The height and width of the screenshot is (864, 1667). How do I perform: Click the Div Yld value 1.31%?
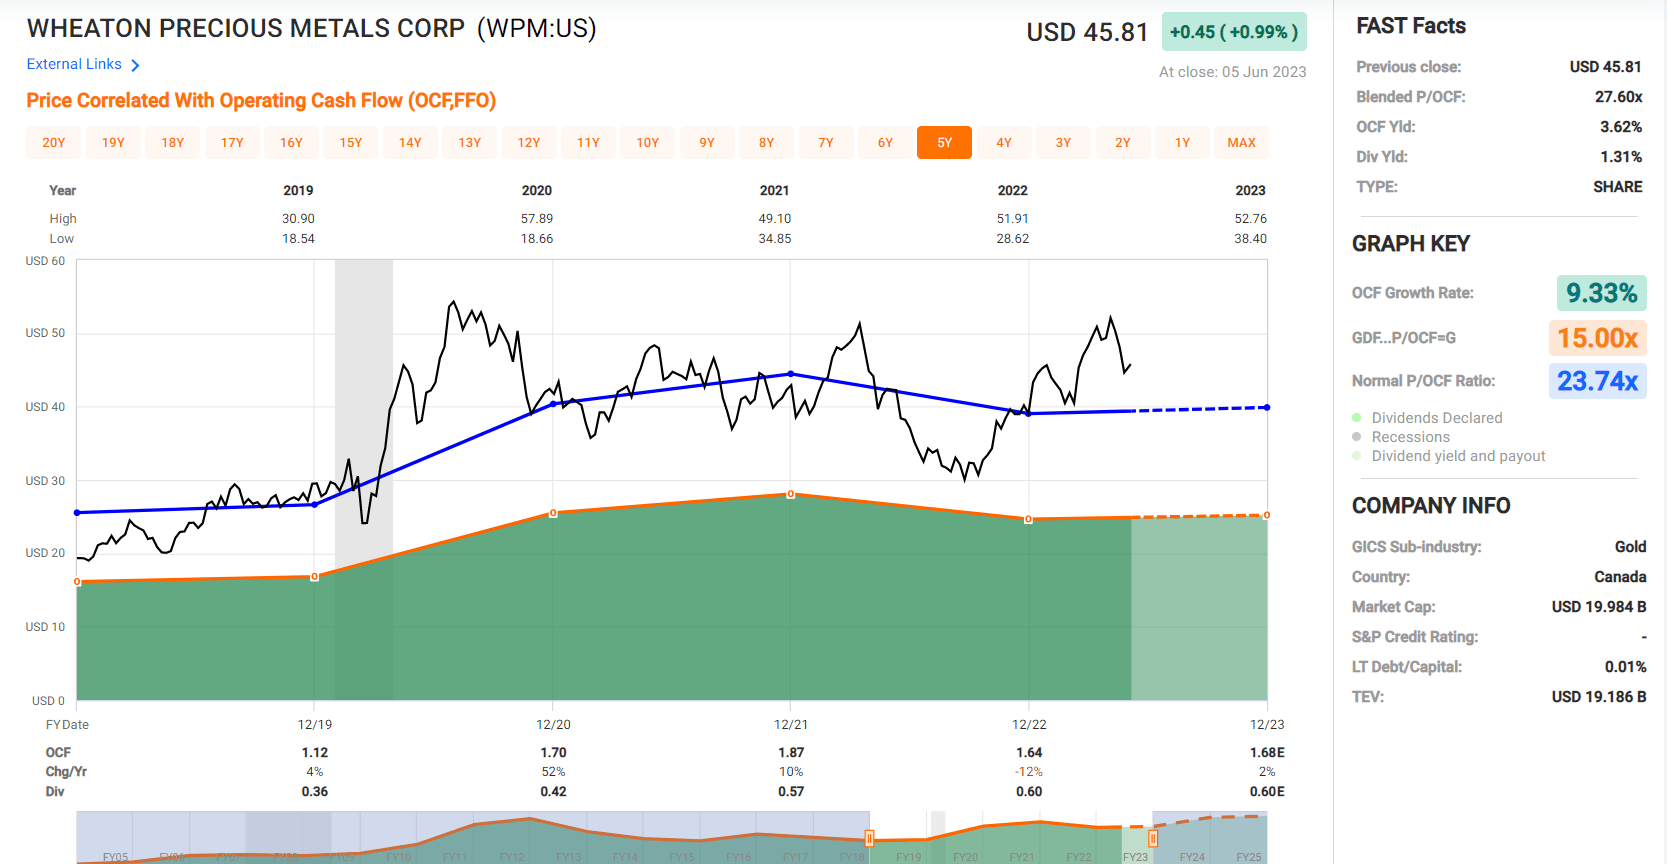pyautogui.click(x=1621, y=157)
